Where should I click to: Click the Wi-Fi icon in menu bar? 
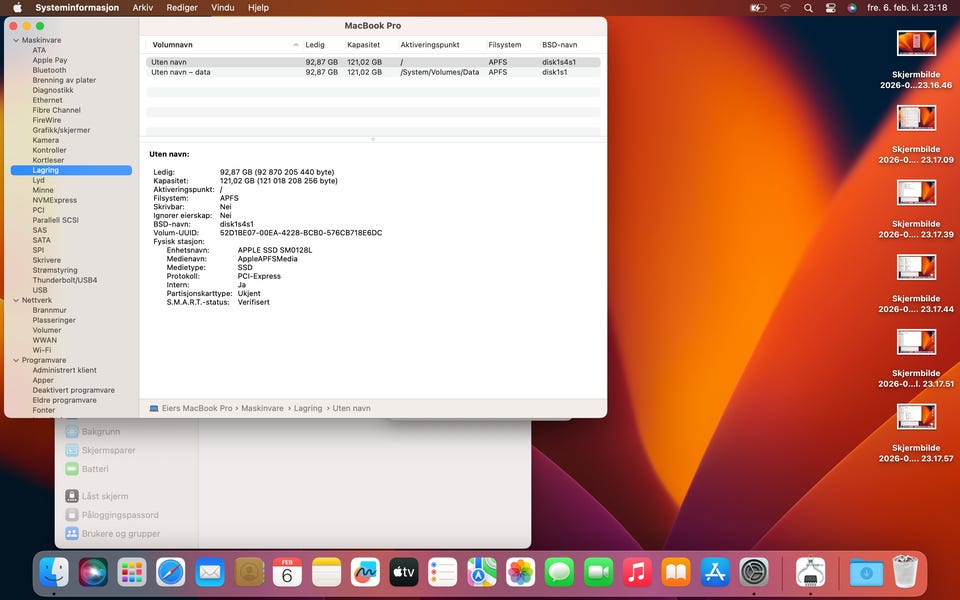point(785,8)
